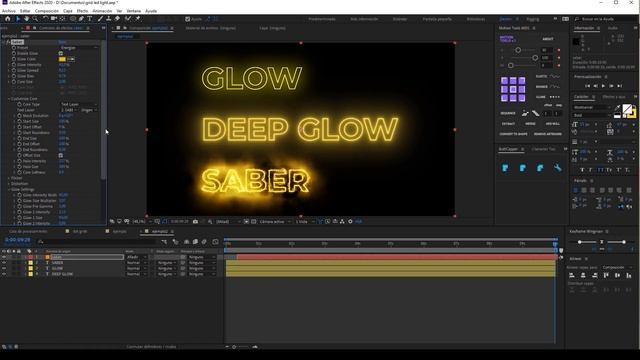Select the Puppet Pin tool
Image resolution: width=640 pixels, height=360 pixels.
pos(138,19)
